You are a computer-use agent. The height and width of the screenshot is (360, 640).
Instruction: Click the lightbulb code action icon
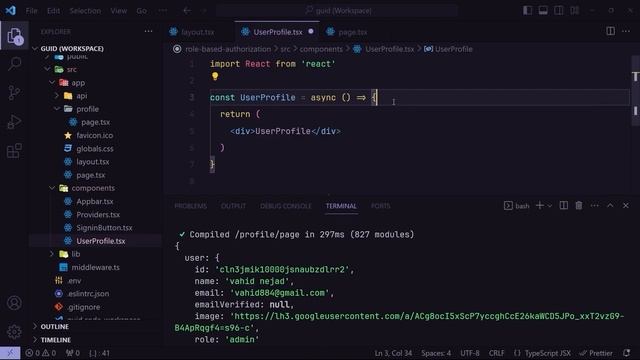coord(215,76)
